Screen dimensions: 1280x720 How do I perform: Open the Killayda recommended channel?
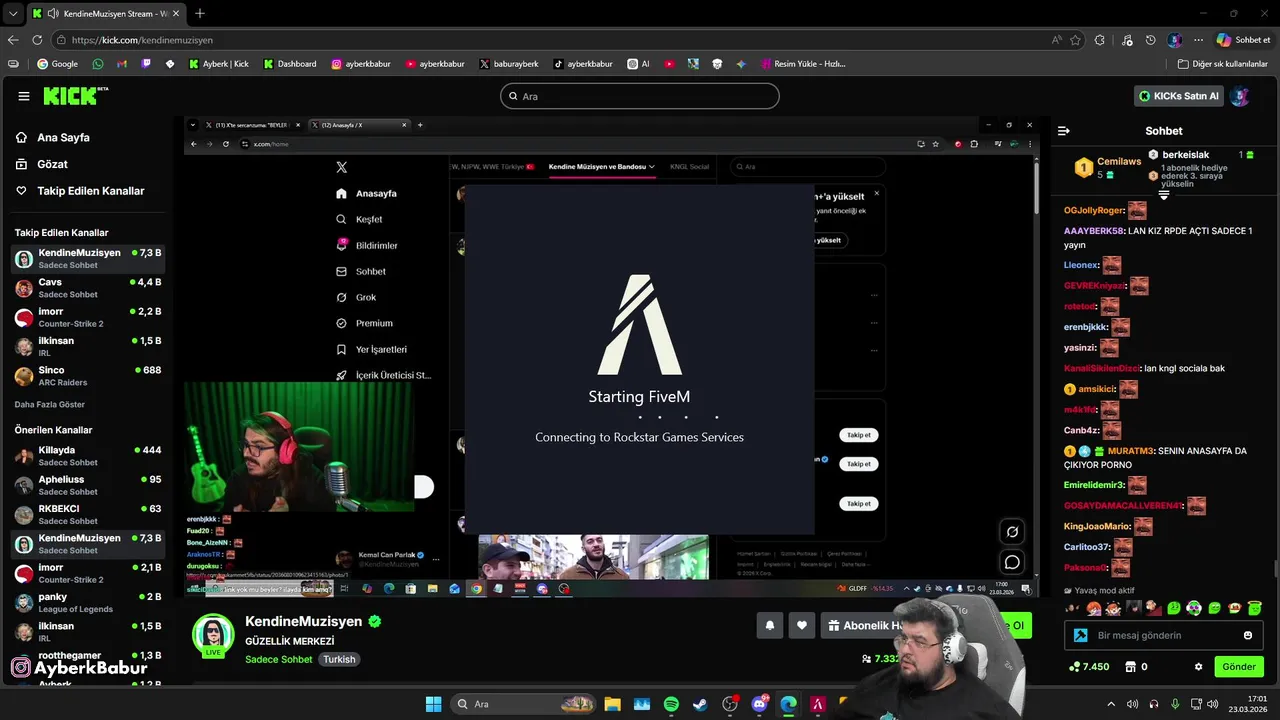pyautogui.click(x=88, y=456)
